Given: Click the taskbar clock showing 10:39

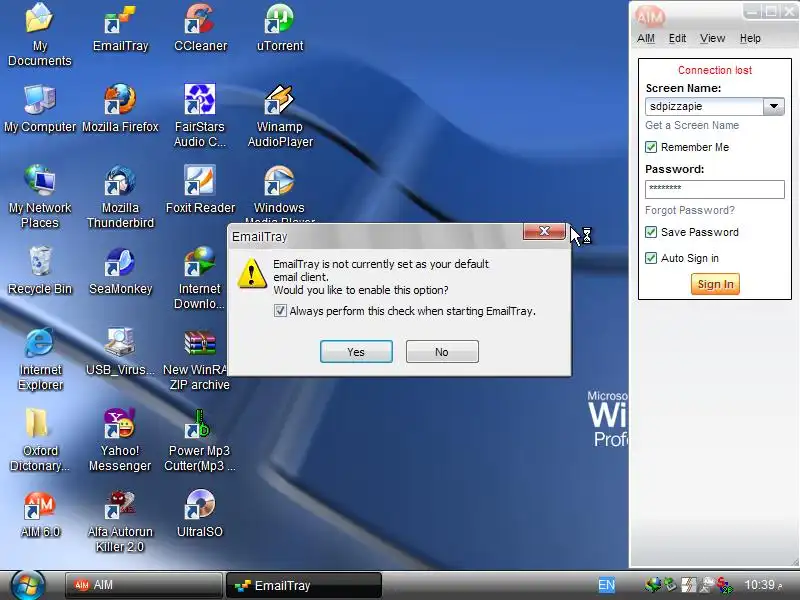Looking at the screenshot, I should [x=762, y=585].
